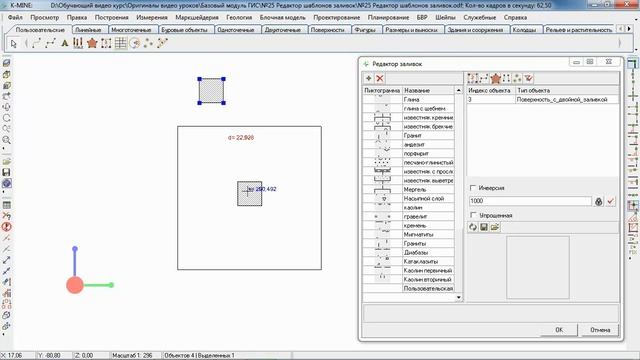Select the arrow pointer tool in main toolbar
The height and width of the screenshot is (360, 640).
[x=14, y=43]
